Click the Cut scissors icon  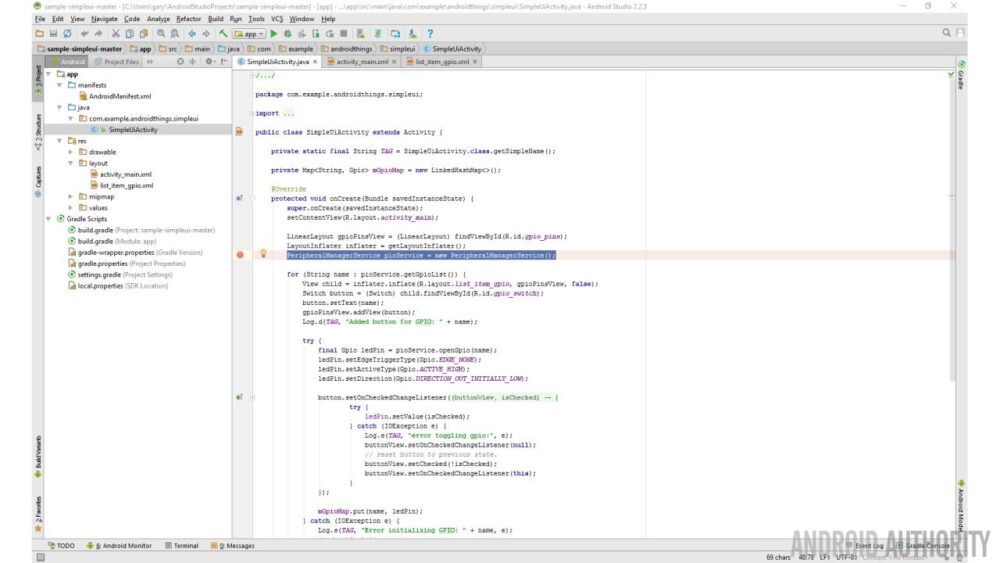pos(116,34)
